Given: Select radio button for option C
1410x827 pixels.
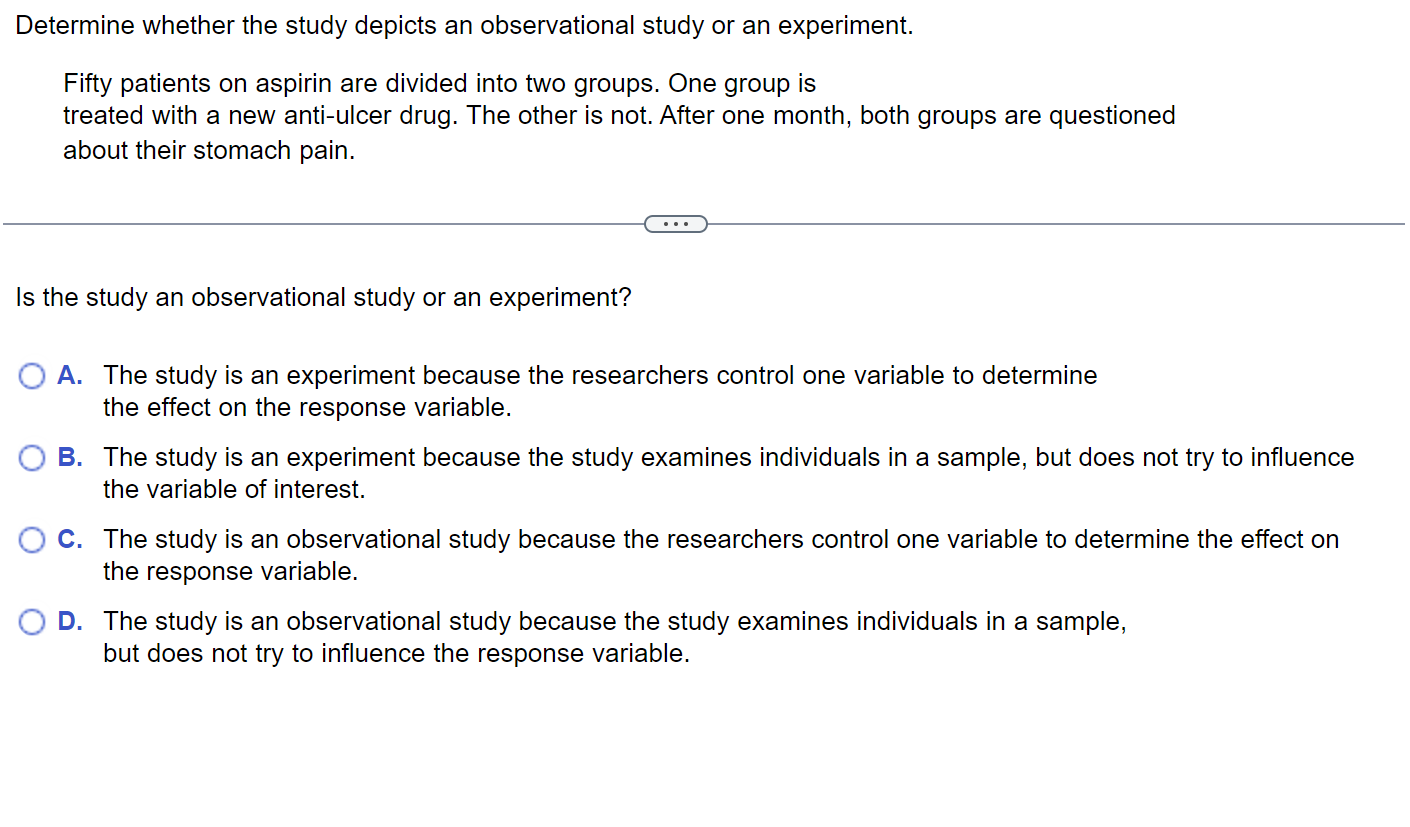Looking at the screenshot, I should click(x=31, y=539).
